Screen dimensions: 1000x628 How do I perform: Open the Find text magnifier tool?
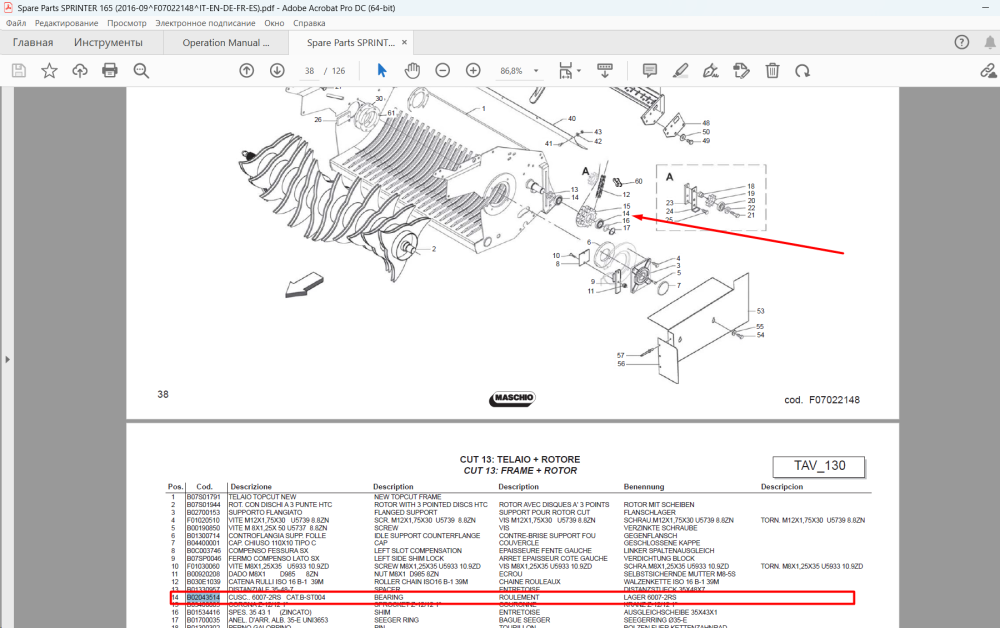(141, 71)
